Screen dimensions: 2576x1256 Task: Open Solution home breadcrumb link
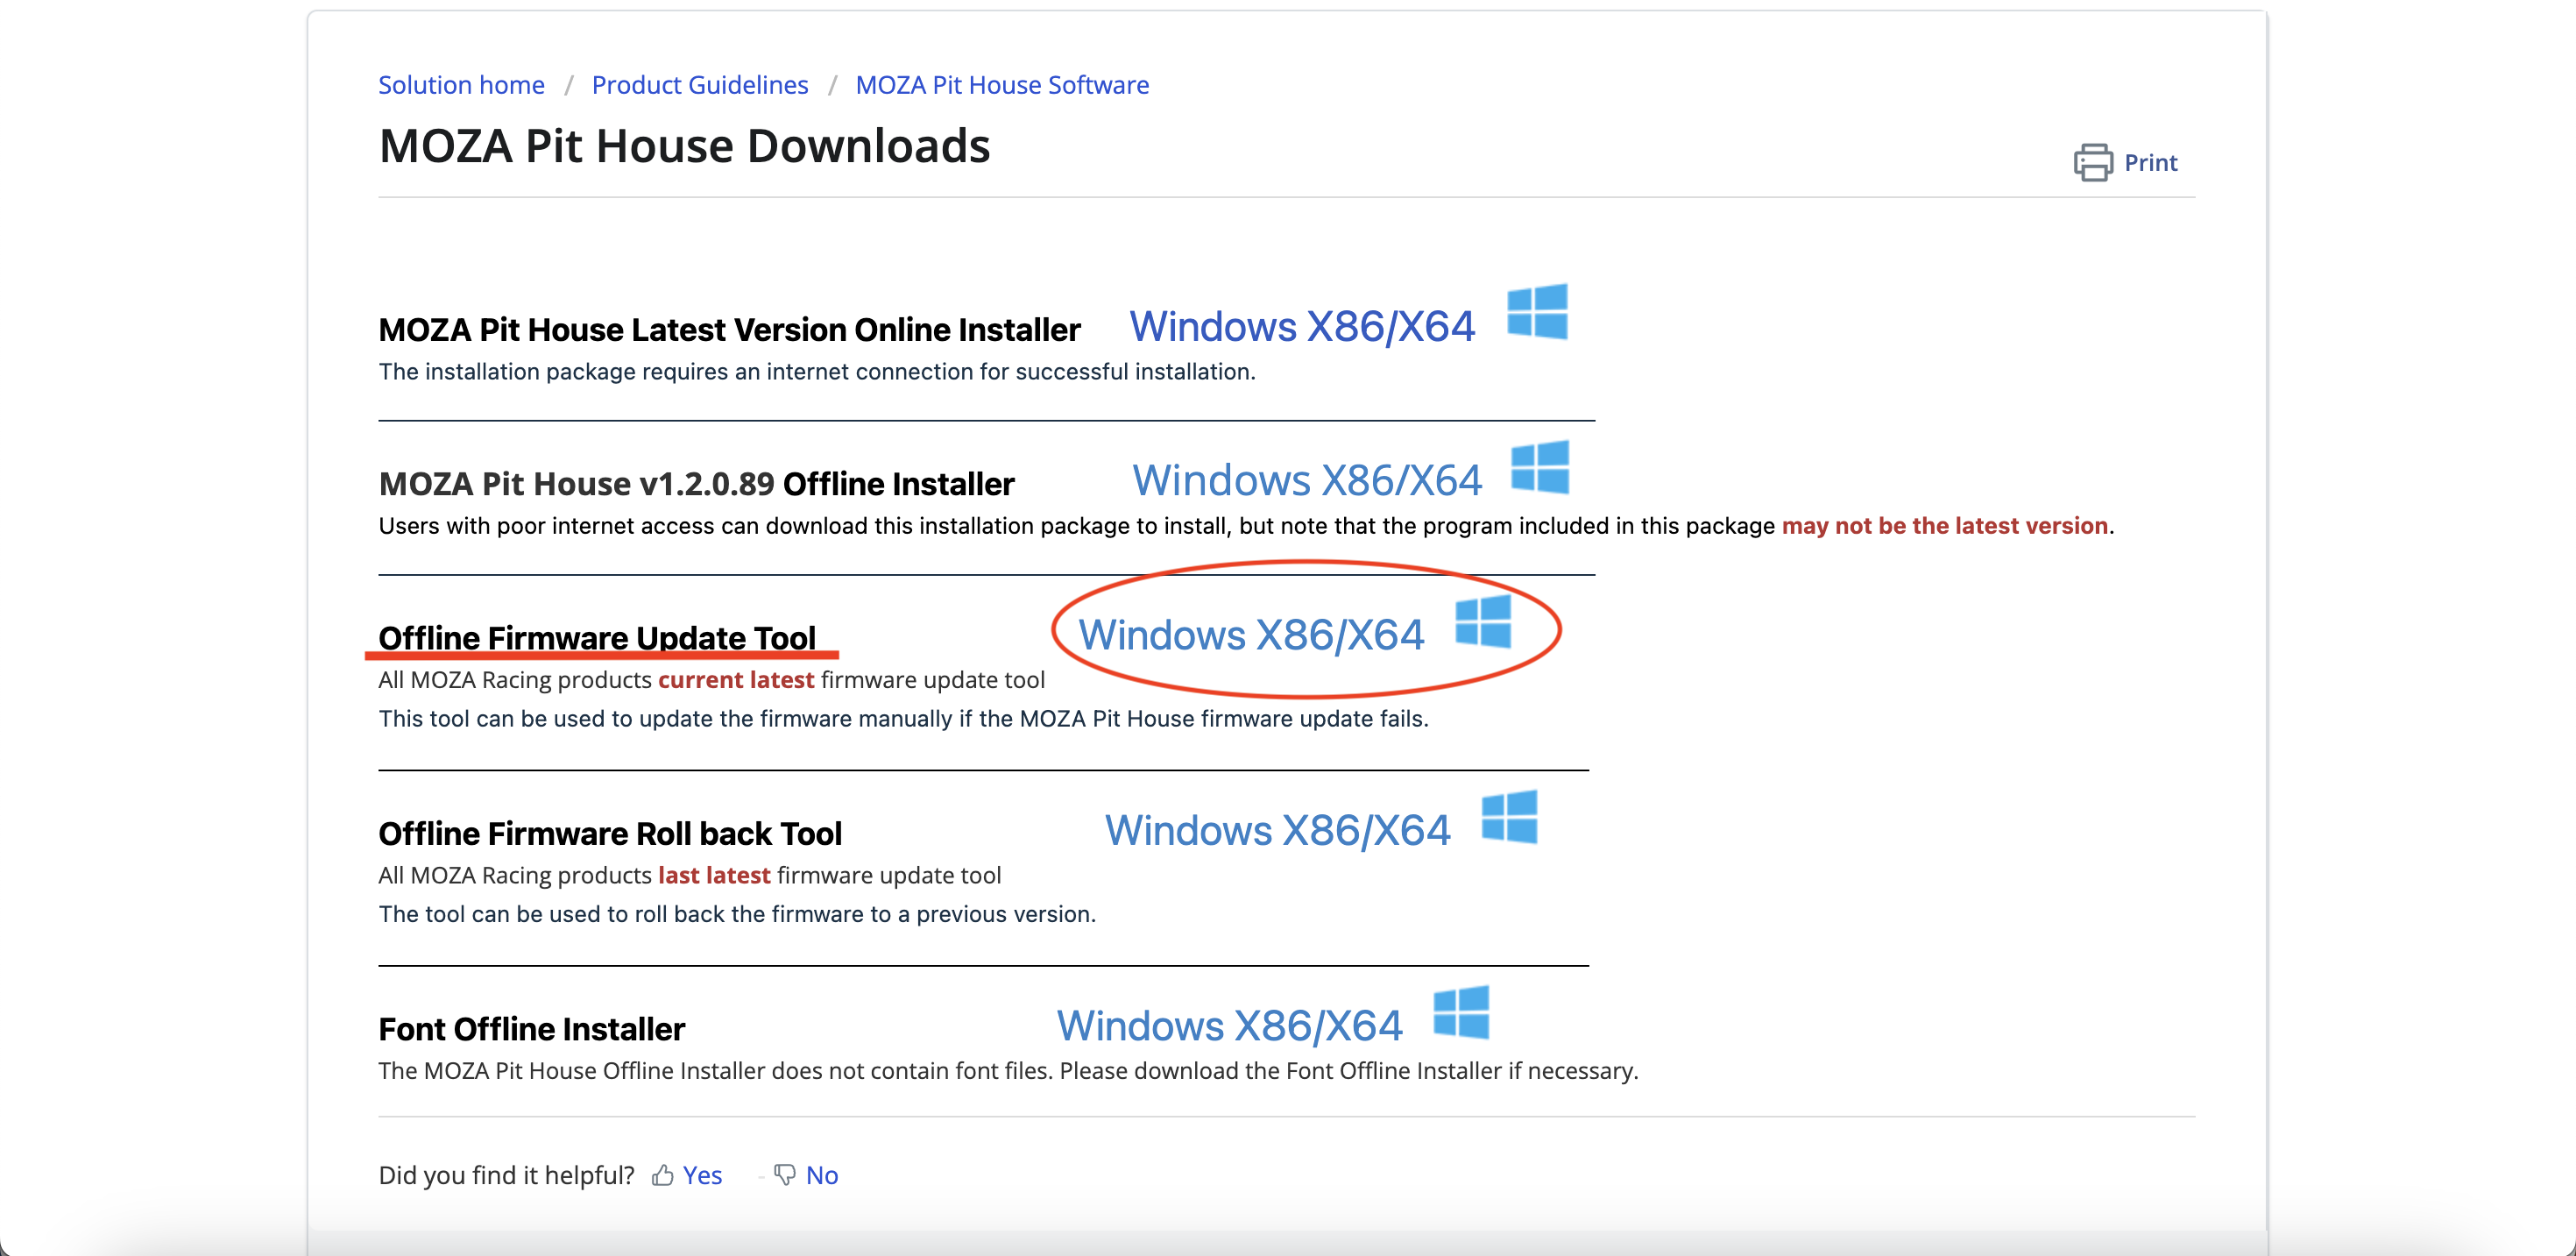pos(461,85)
